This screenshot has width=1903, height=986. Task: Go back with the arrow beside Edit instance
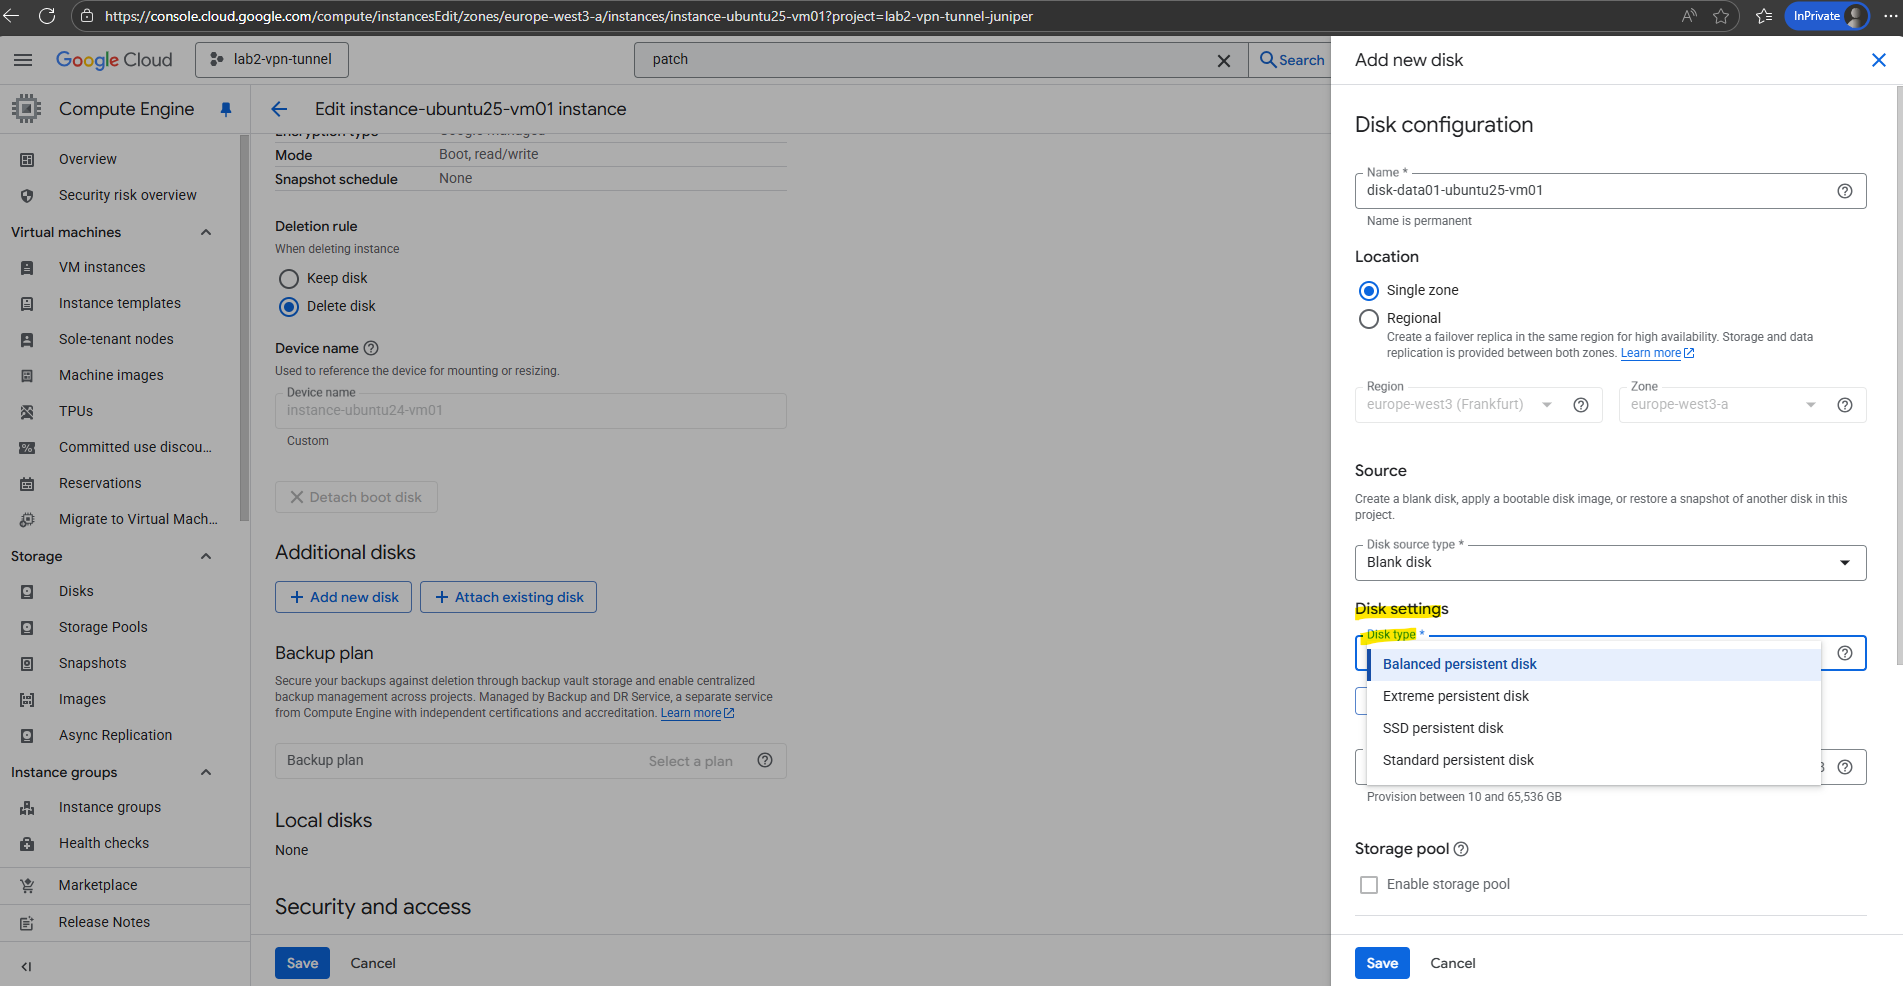click(279, 109)
